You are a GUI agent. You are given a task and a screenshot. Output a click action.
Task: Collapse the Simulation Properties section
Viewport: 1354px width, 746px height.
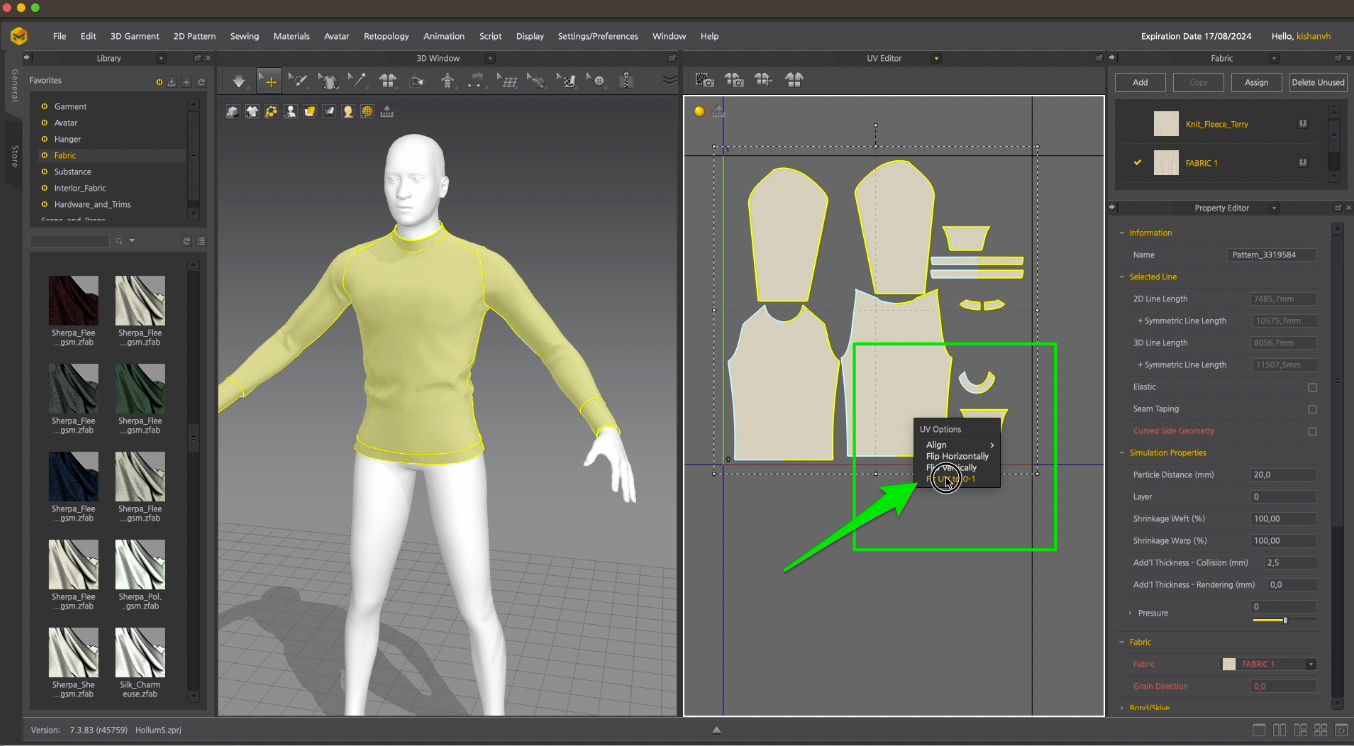[x=1121, y=453]
